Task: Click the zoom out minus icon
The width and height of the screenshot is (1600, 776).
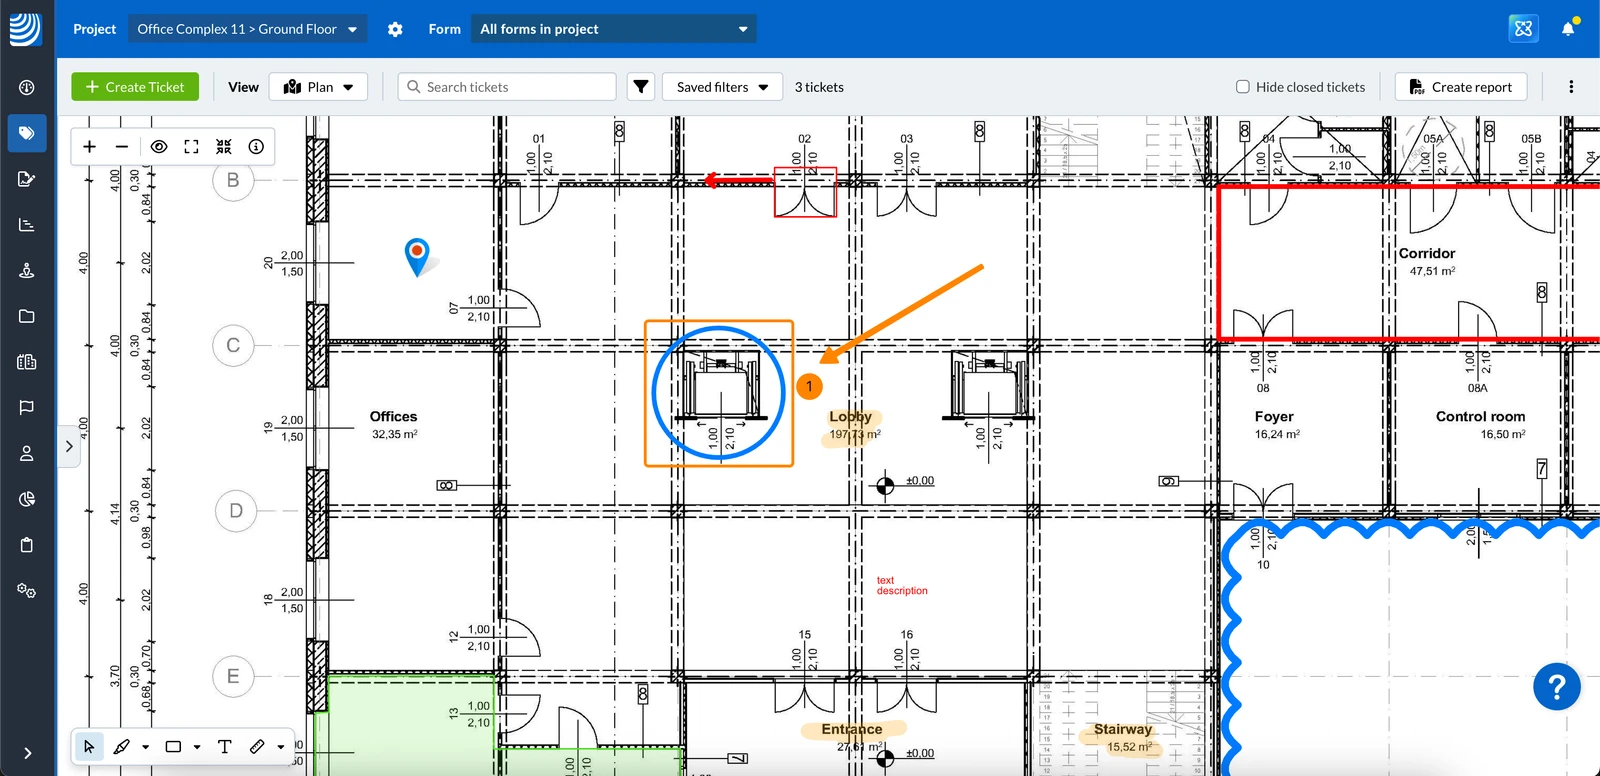Action: coord(122,147)
